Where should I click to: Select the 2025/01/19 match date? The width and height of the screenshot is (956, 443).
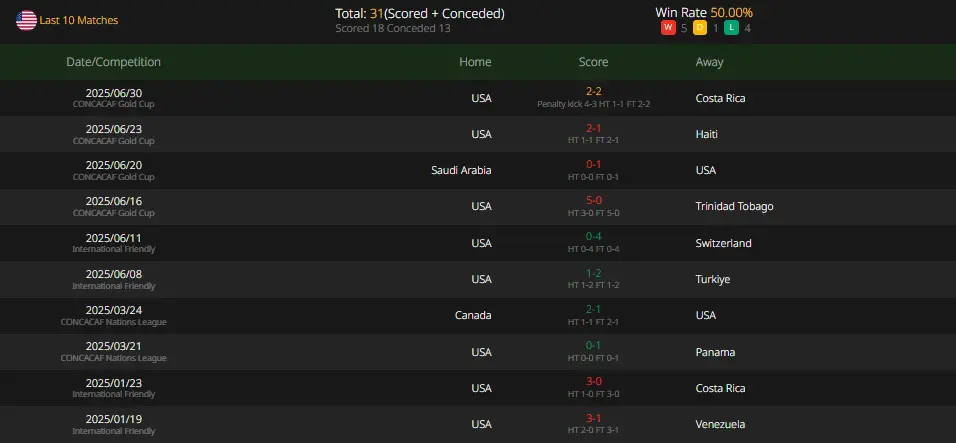pos(113,419)
